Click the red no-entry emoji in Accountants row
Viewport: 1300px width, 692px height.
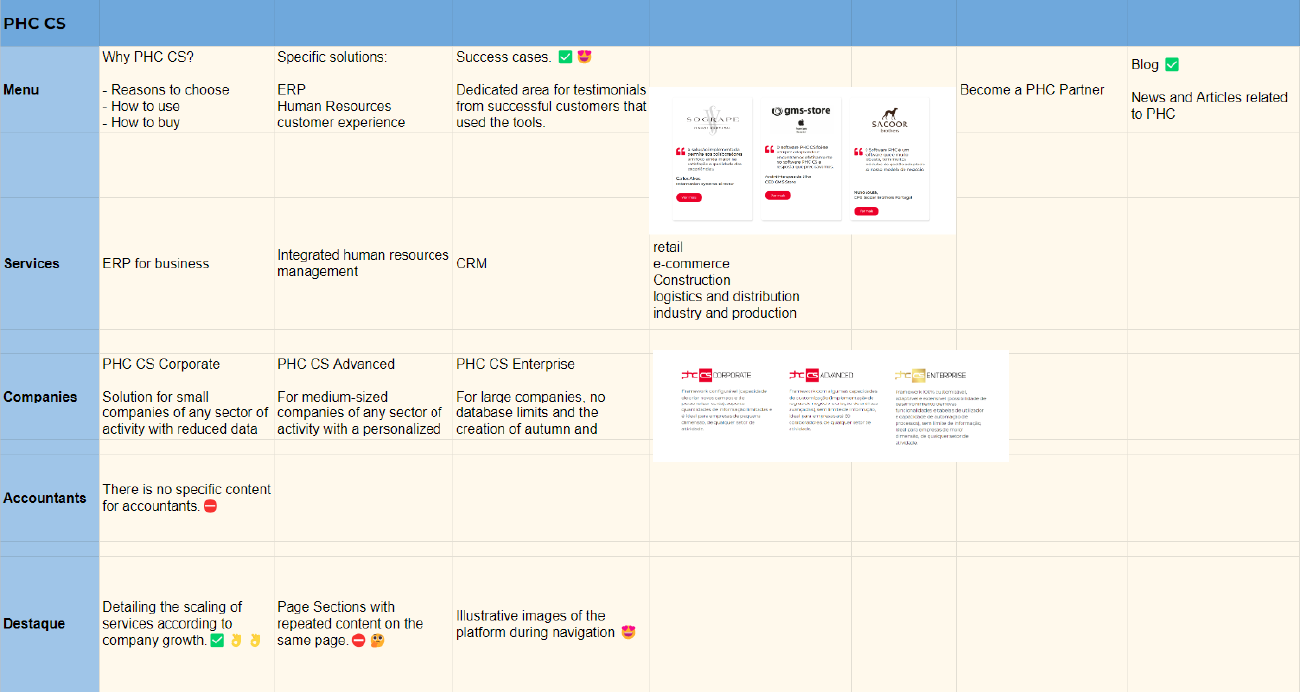coord(210,506)
